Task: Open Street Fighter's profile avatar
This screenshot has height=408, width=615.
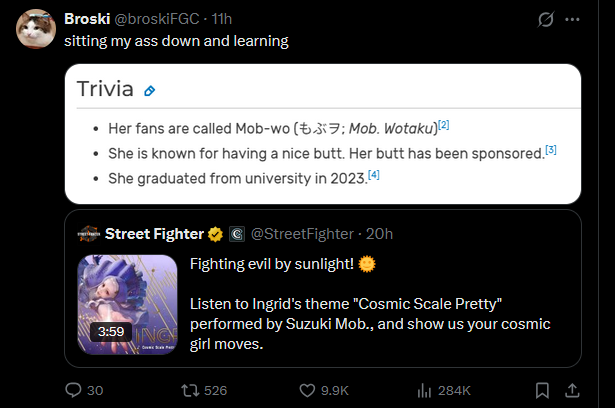Action: point(89,234)
